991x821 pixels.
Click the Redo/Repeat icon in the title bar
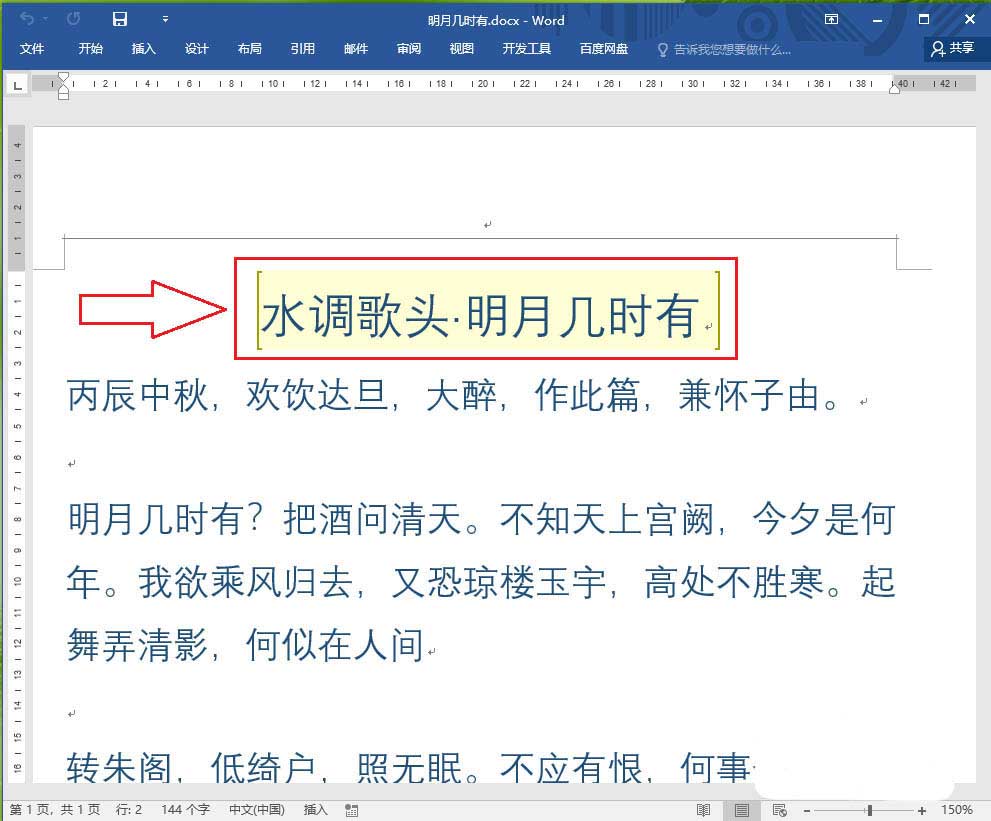tap(73, 19)
